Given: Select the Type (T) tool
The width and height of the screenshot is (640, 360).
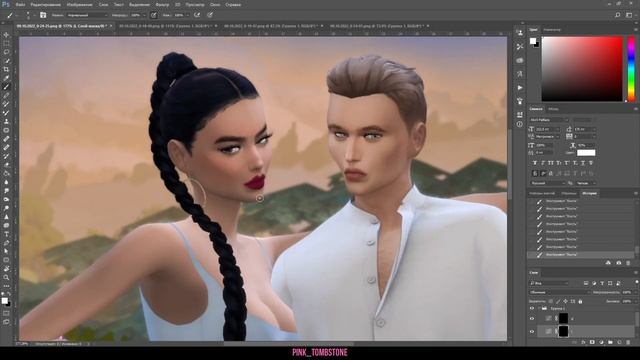Looking at the screenshot, I should [x=6, y=234].
